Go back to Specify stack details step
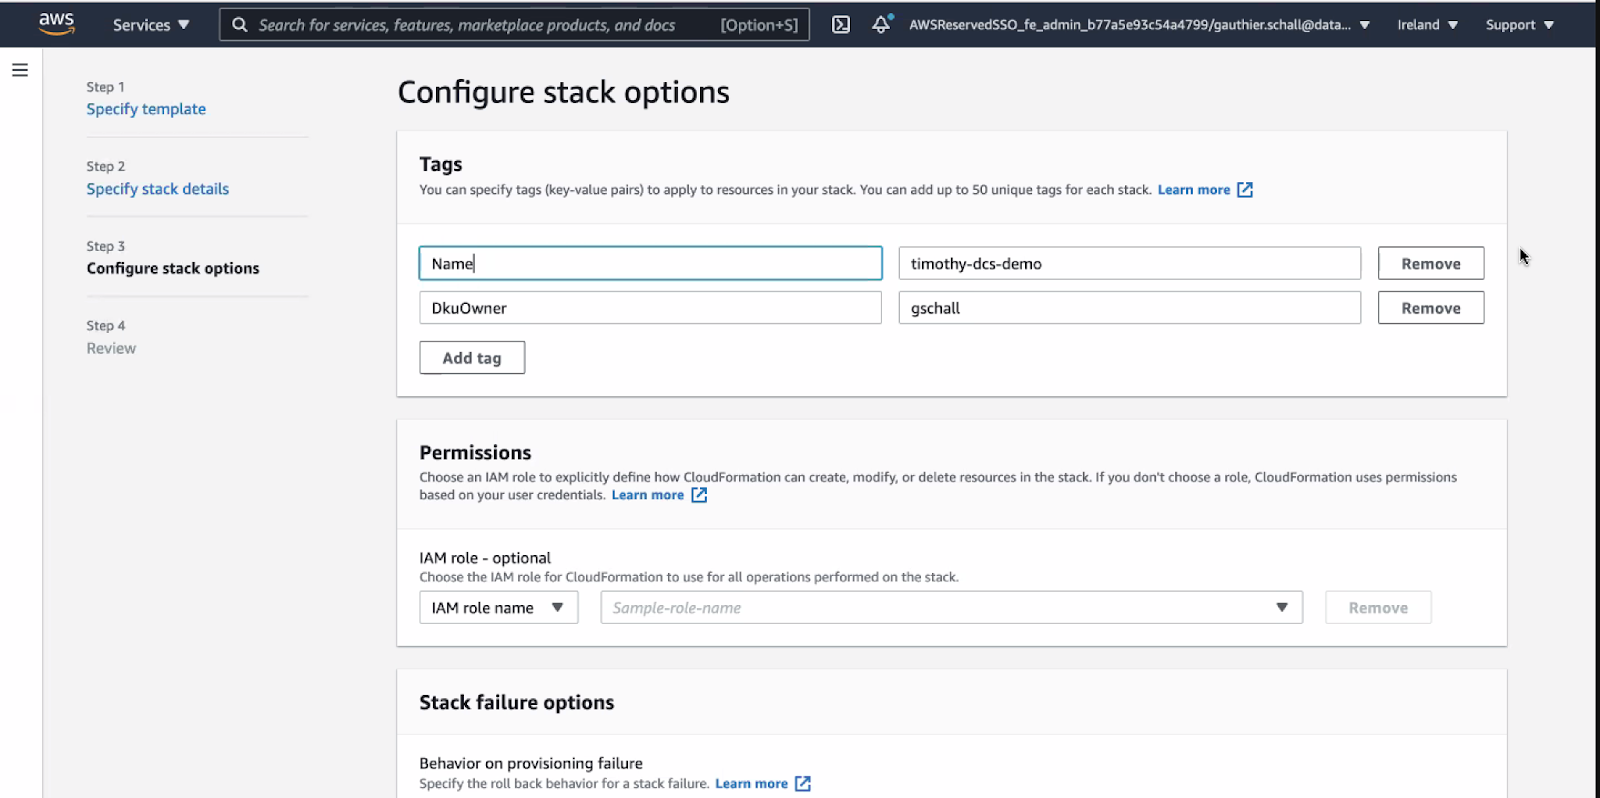1600x798 pixels. (157, 189)
